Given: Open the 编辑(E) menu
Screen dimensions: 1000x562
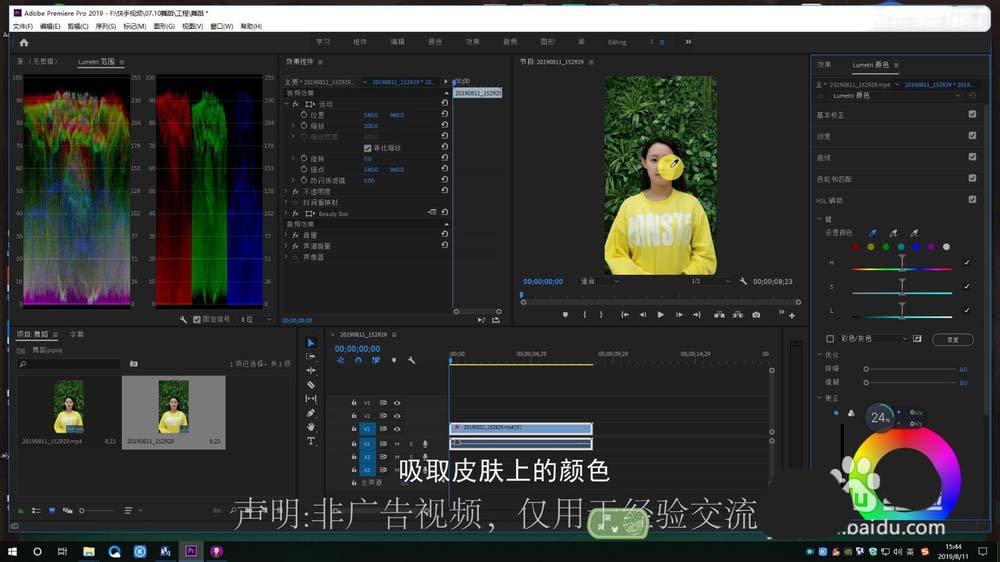Looking at the screenshot, I should click(50, 26).
